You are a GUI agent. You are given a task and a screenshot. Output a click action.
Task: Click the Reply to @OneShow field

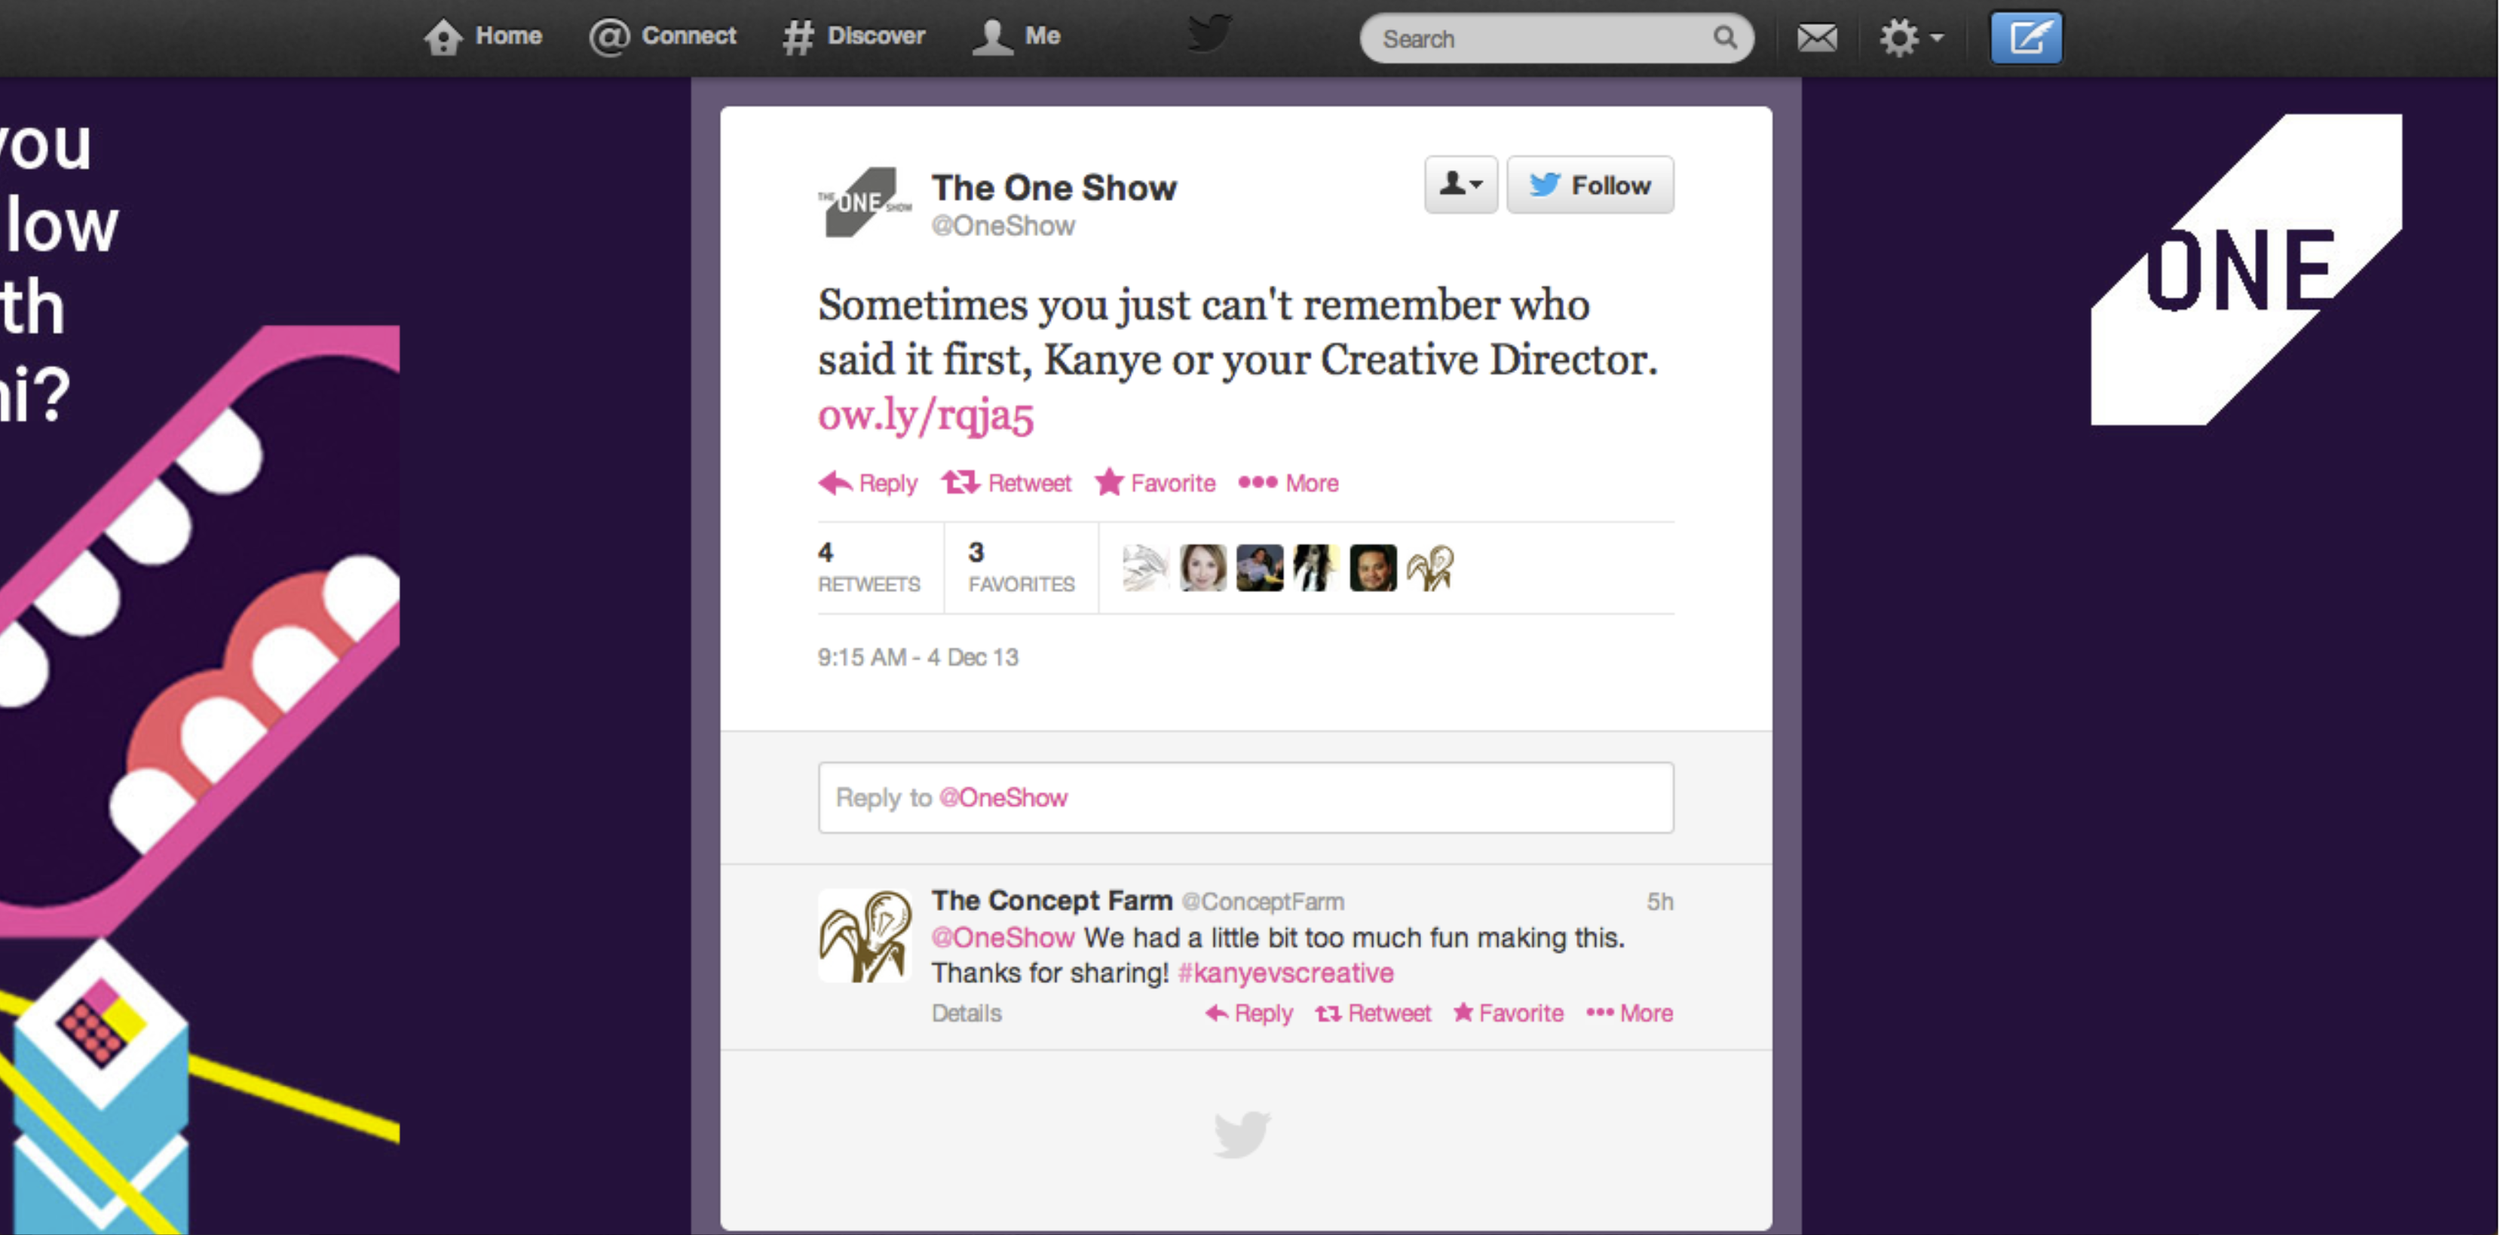[x=1245, y=797]
